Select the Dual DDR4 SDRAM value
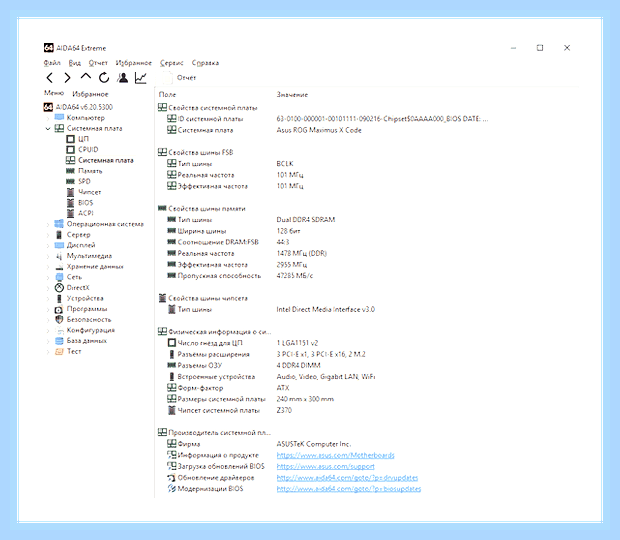The height and width of the screenshot is (540, 620). (x=306, y=220)
